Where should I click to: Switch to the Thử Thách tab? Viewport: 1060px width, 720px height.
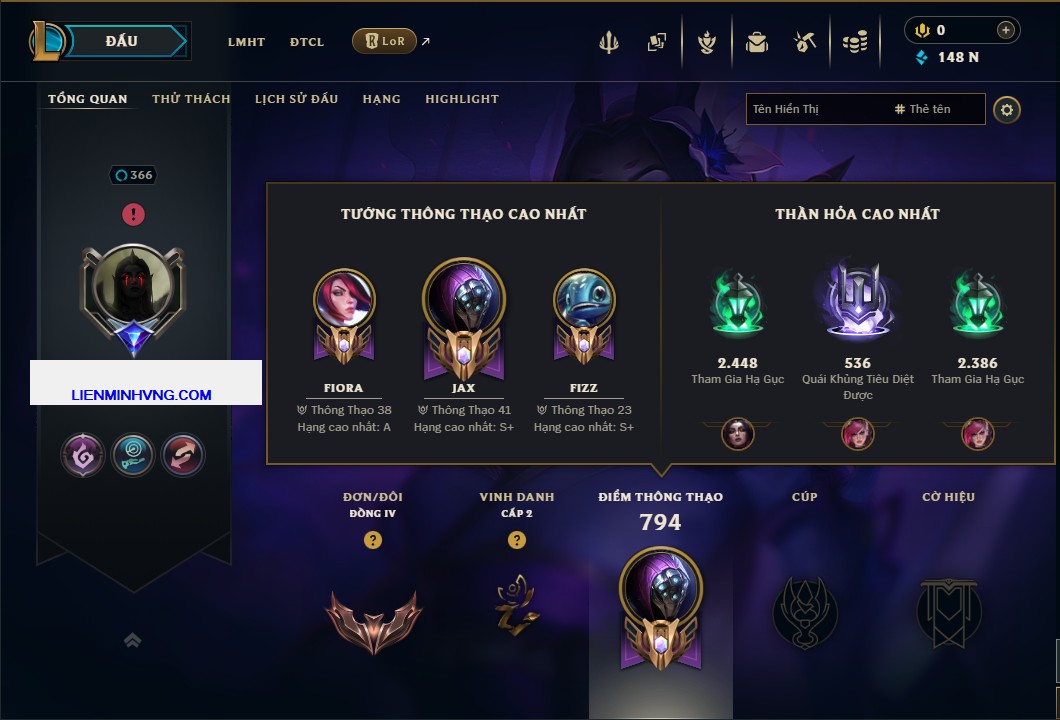191,99
